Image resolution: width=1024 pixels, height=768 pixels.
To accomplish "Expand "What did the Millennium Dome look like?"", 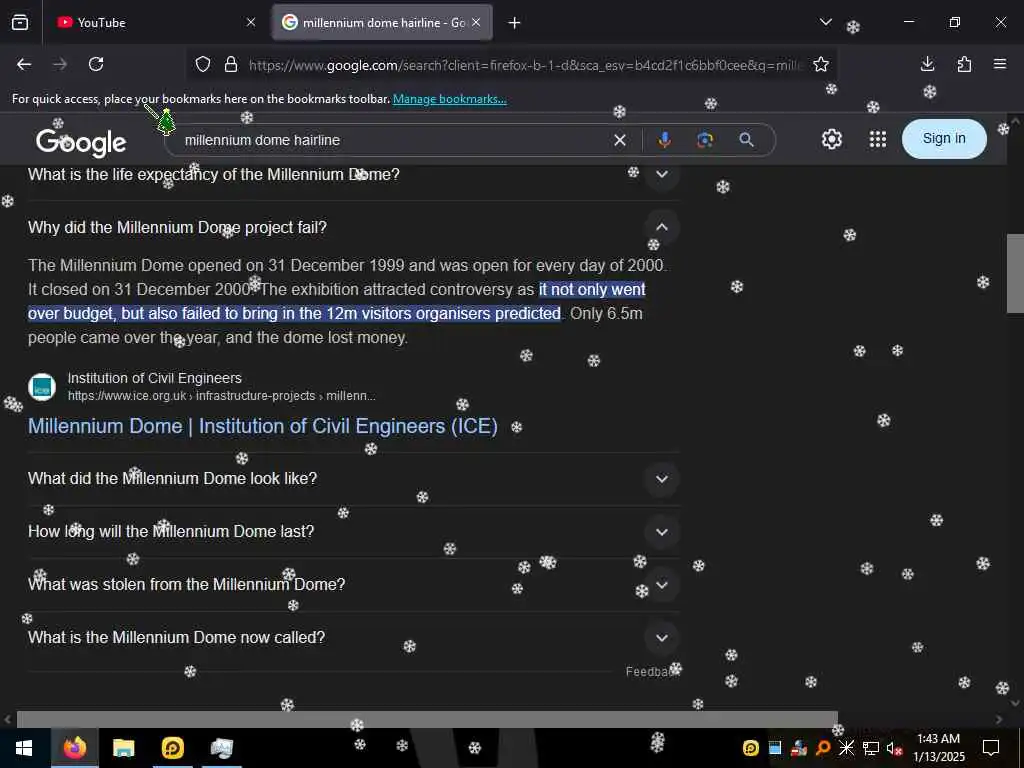I will pyautogui.click(x=662, y=479).
